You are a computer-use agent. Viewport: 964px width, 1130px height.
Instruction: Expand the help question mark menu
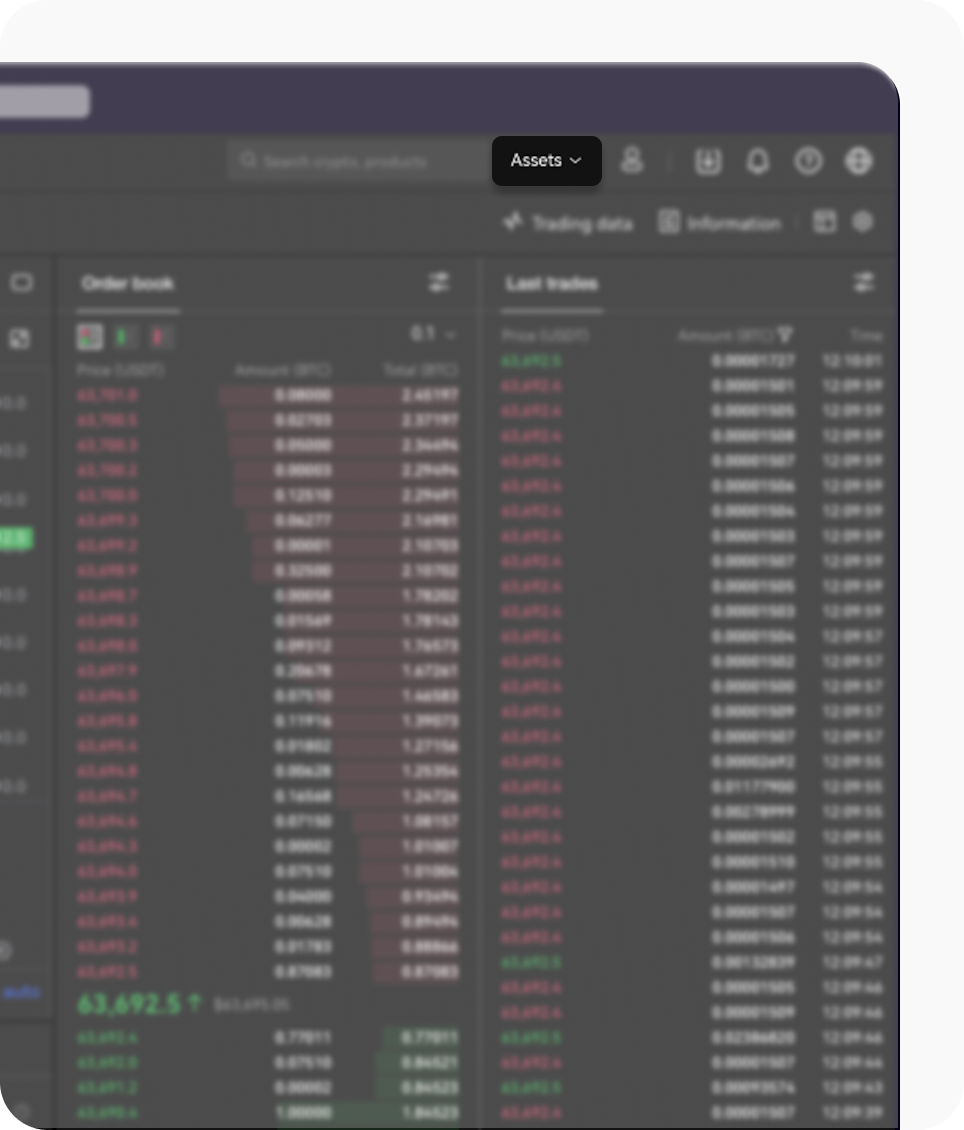[808, 161]
